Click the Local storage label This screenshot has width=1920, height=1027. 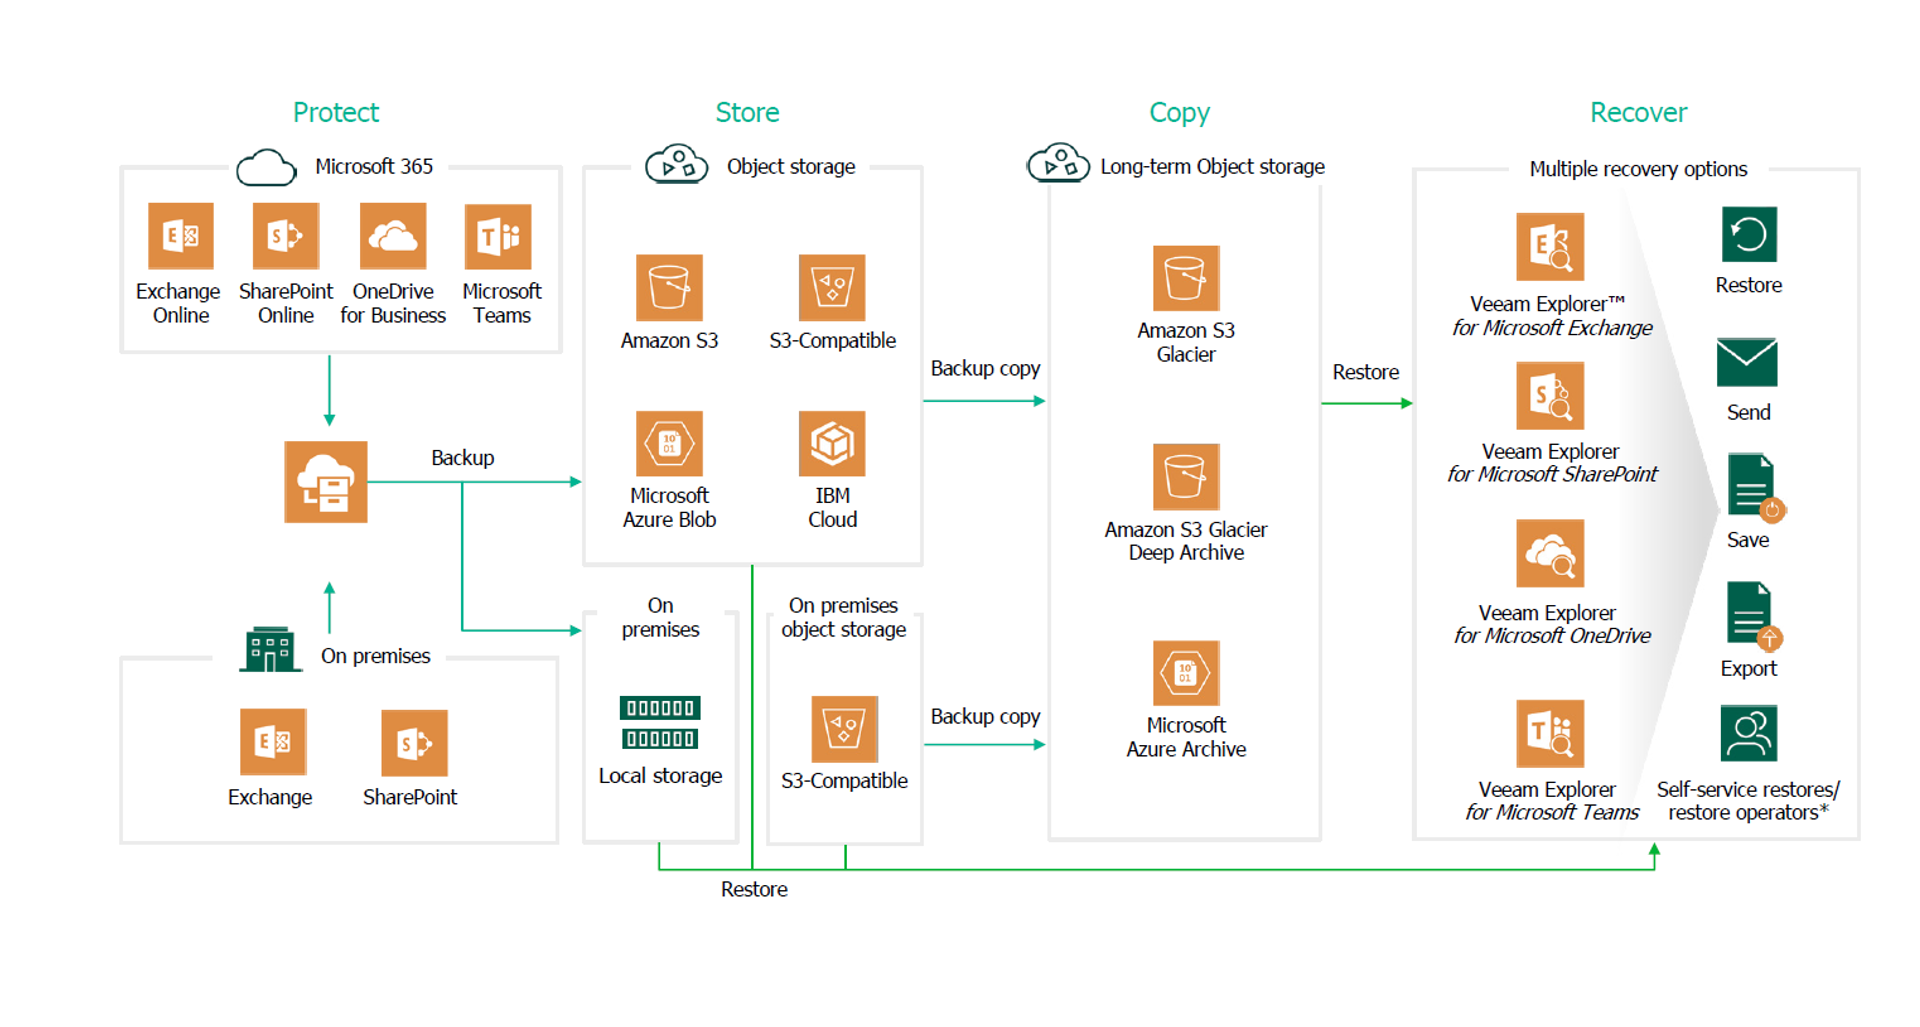[x=660, y=776]
